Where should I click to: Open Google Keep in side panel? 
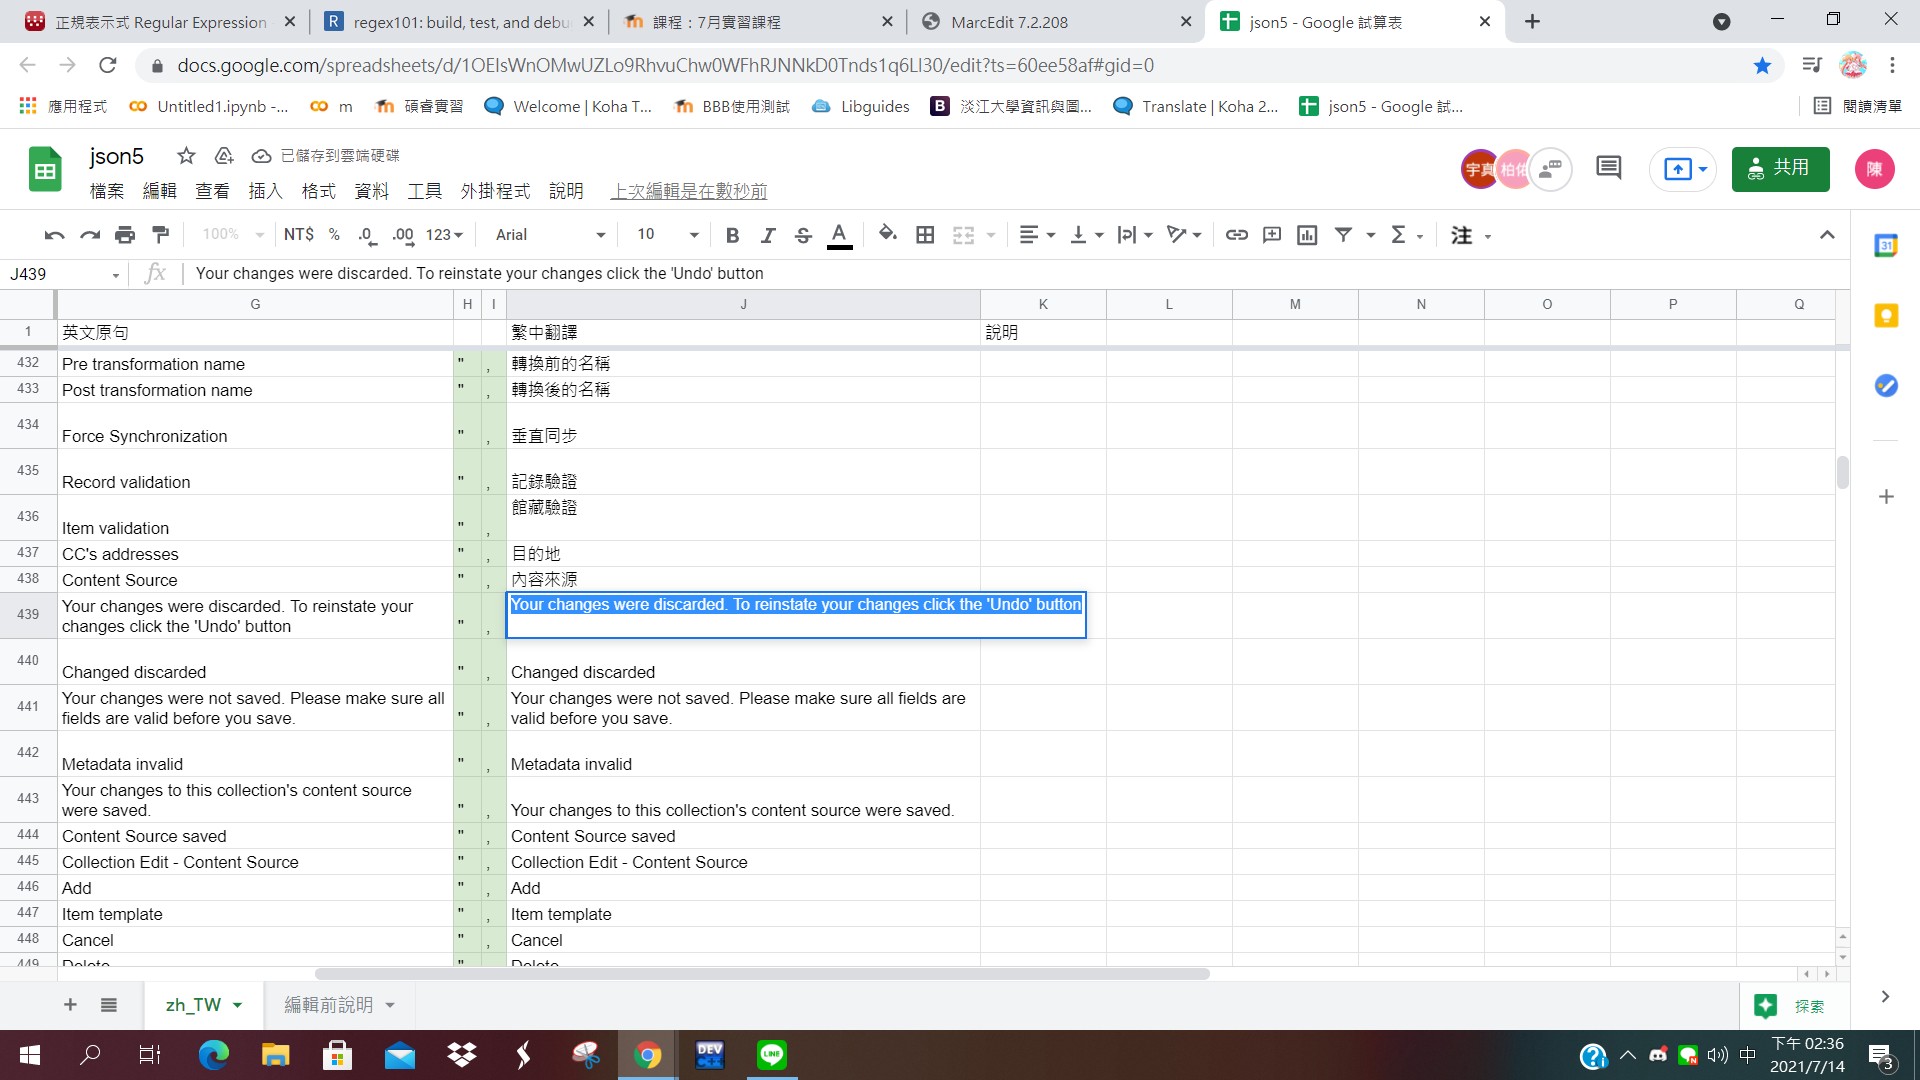[1885, 316]
